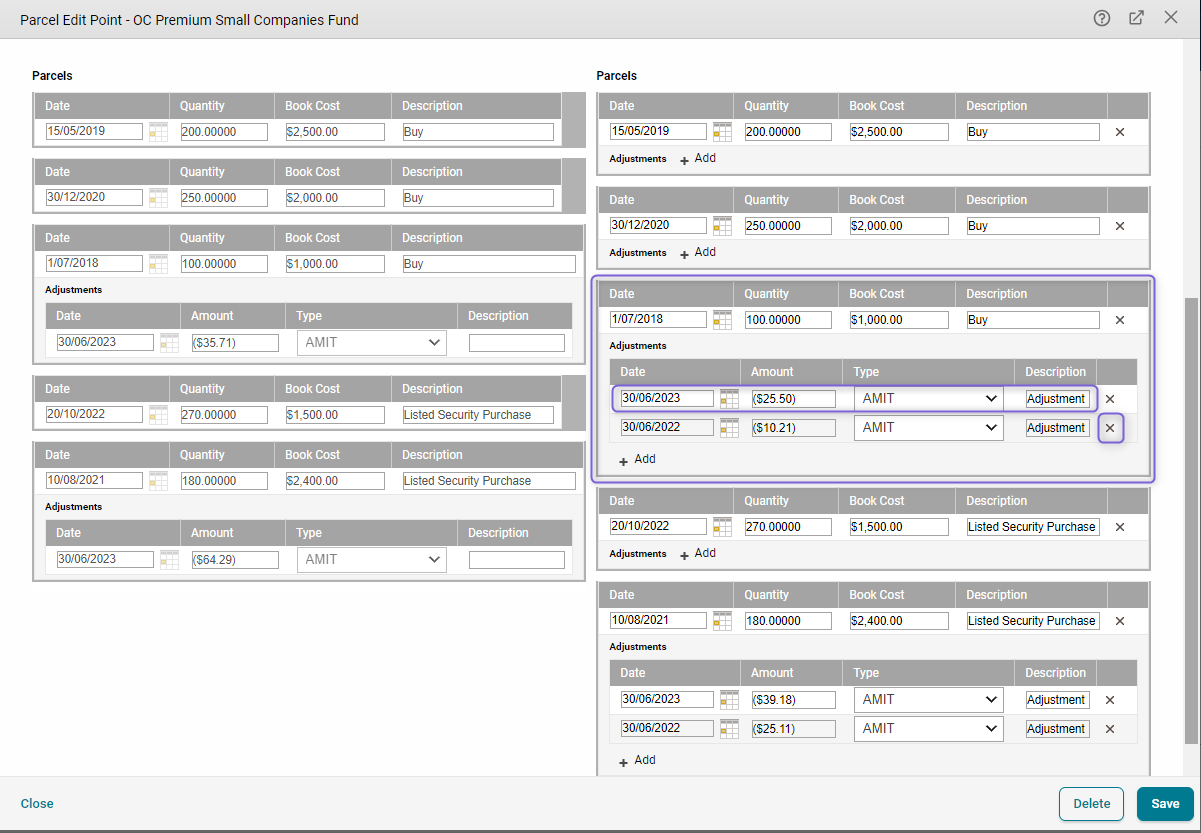Edit right adjustment date 30/06/2023 in 1/07/2018 parcel
1201x833 pixels.
tap(667, 398)
